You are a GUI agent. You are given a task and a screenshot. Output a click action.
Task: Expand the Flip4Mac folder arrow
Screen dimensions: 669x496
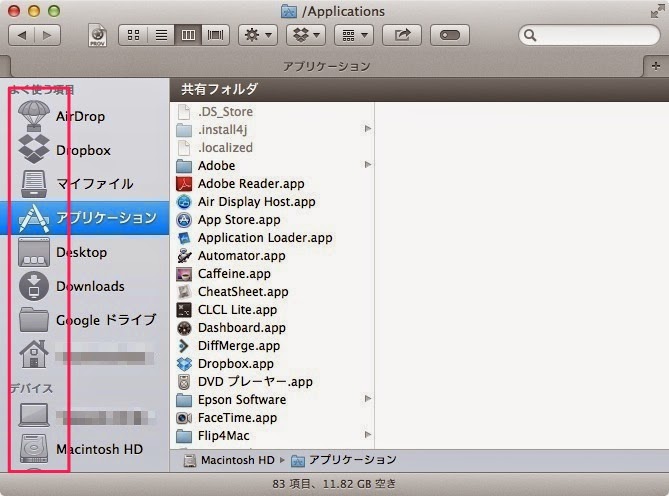pos(367,435)
